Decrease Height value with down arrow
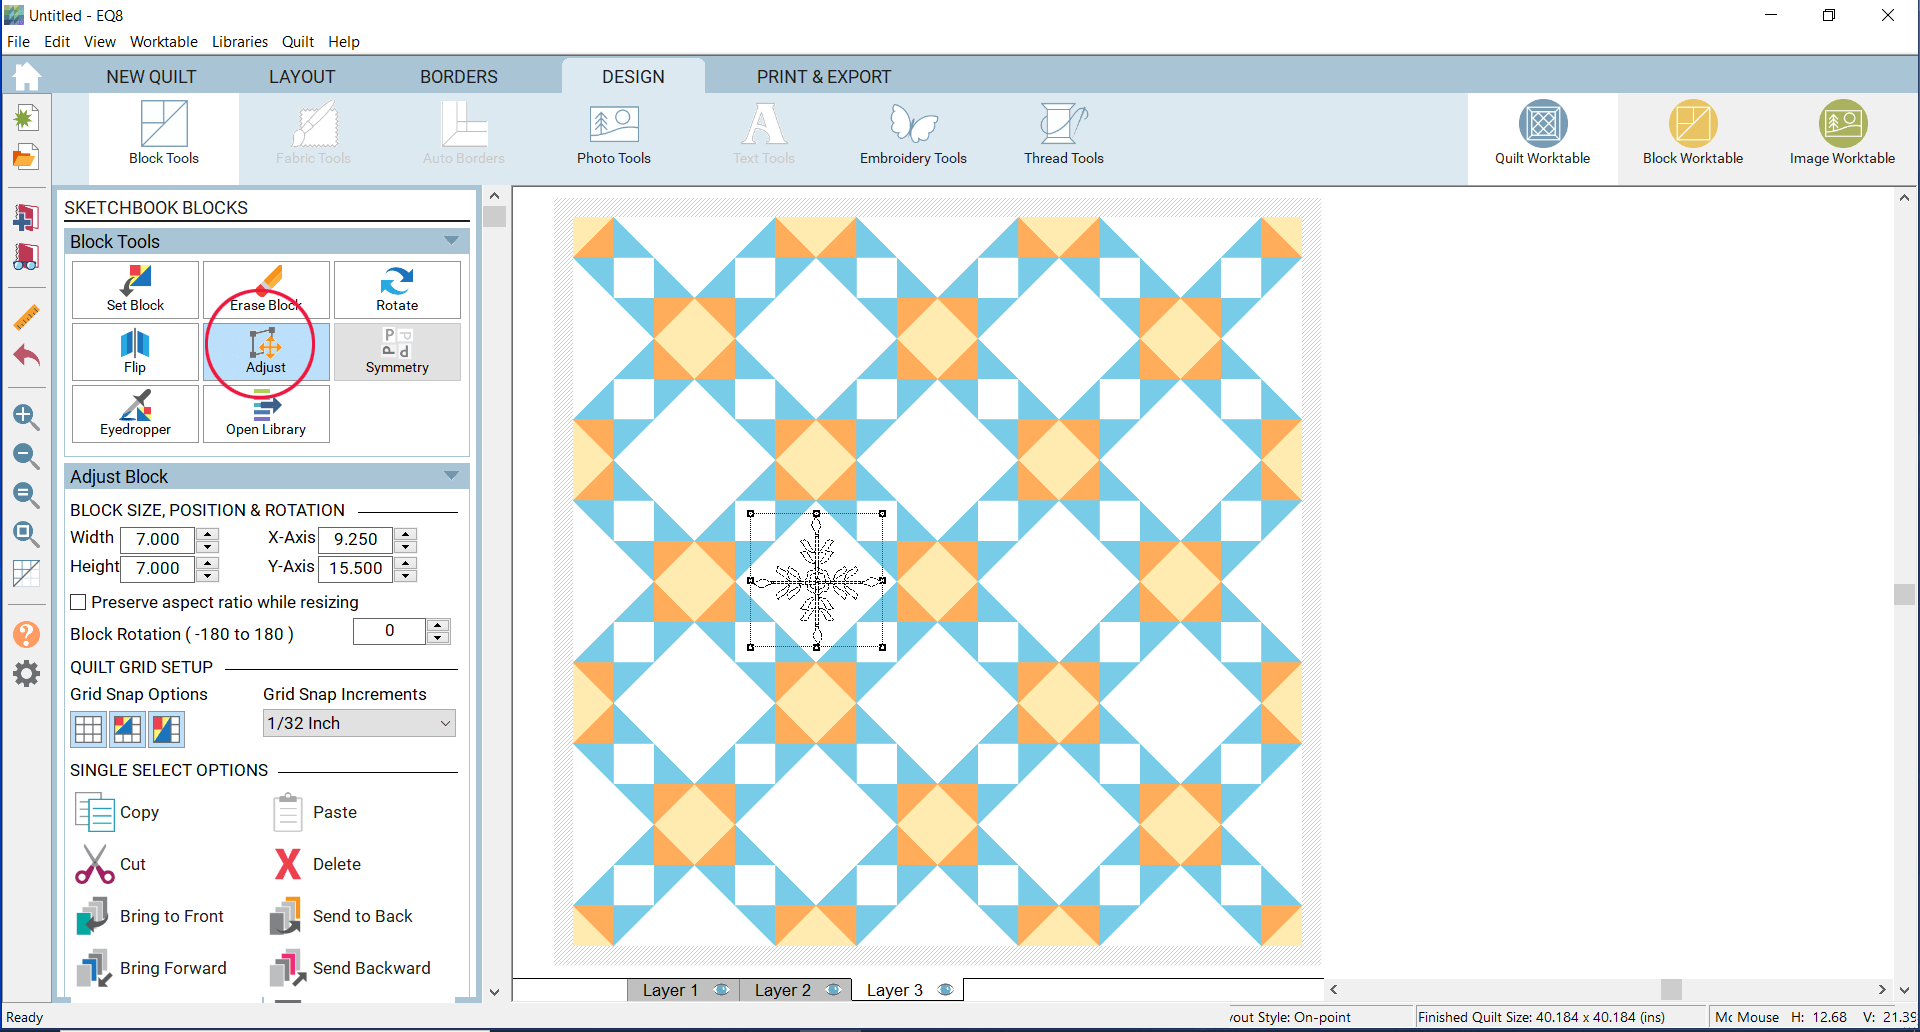Image resolution: width=1920 pixels, height=1032 pixels. (208, 575)
